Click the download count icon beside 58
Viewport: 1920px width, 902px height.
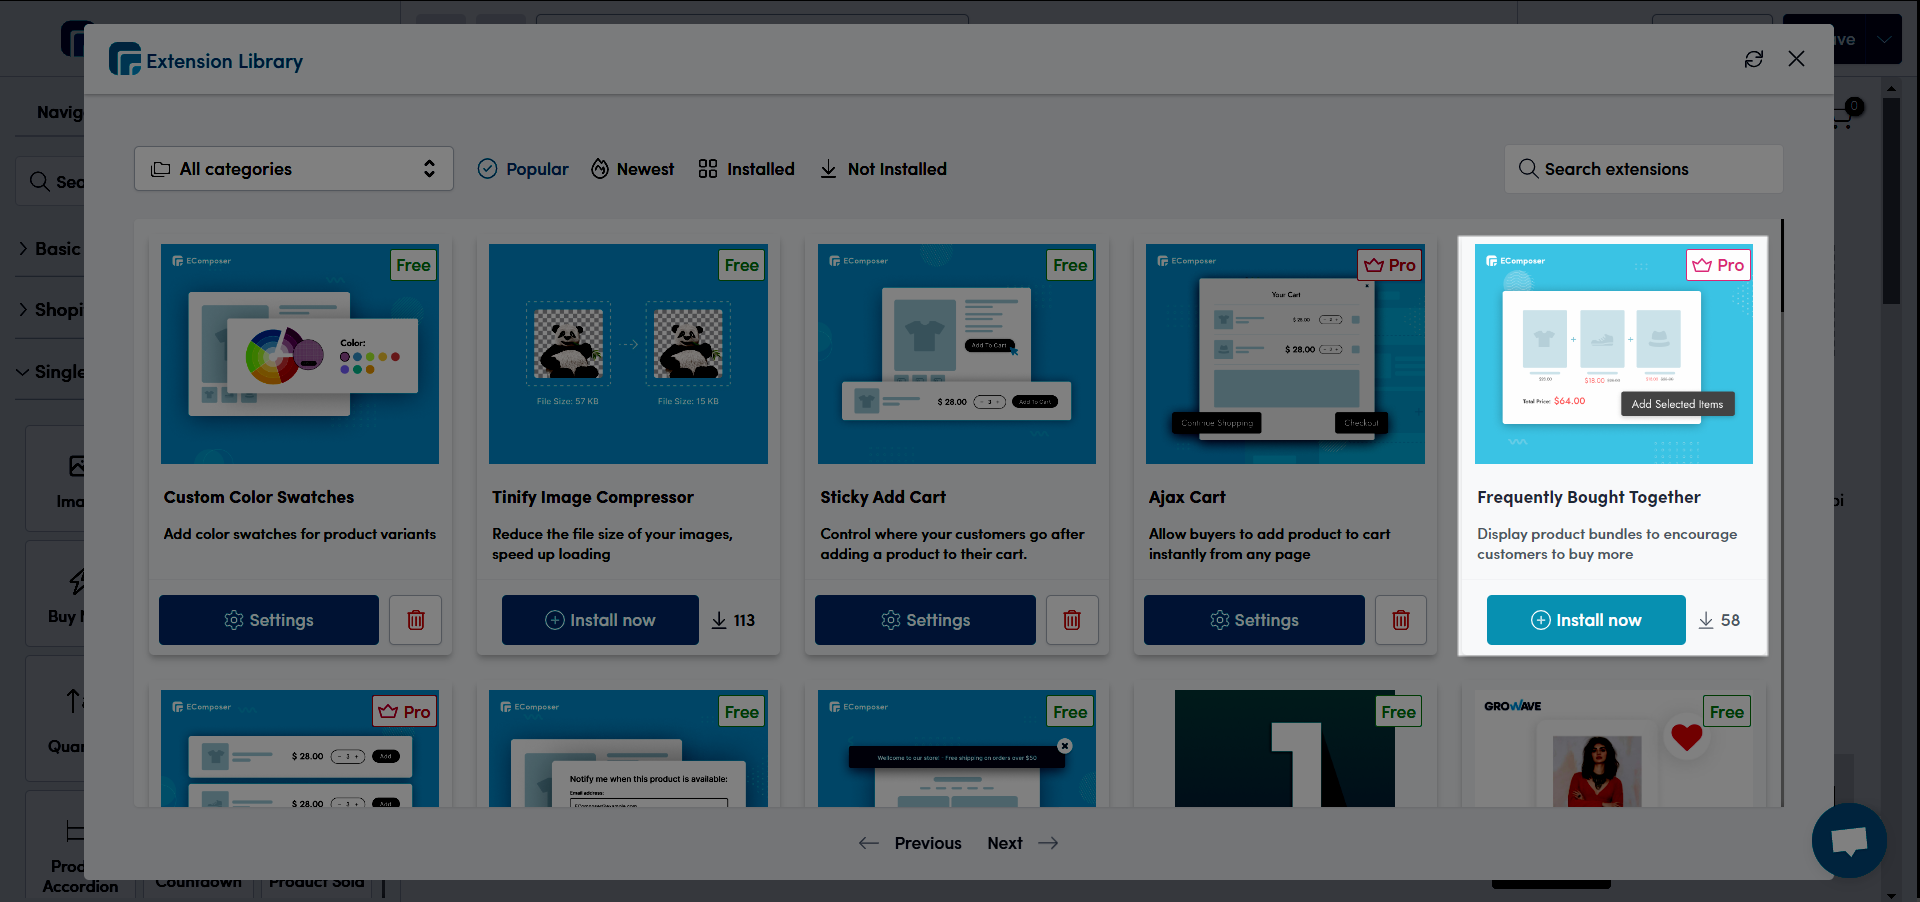pyautogui.click(x=1706, y=620)
